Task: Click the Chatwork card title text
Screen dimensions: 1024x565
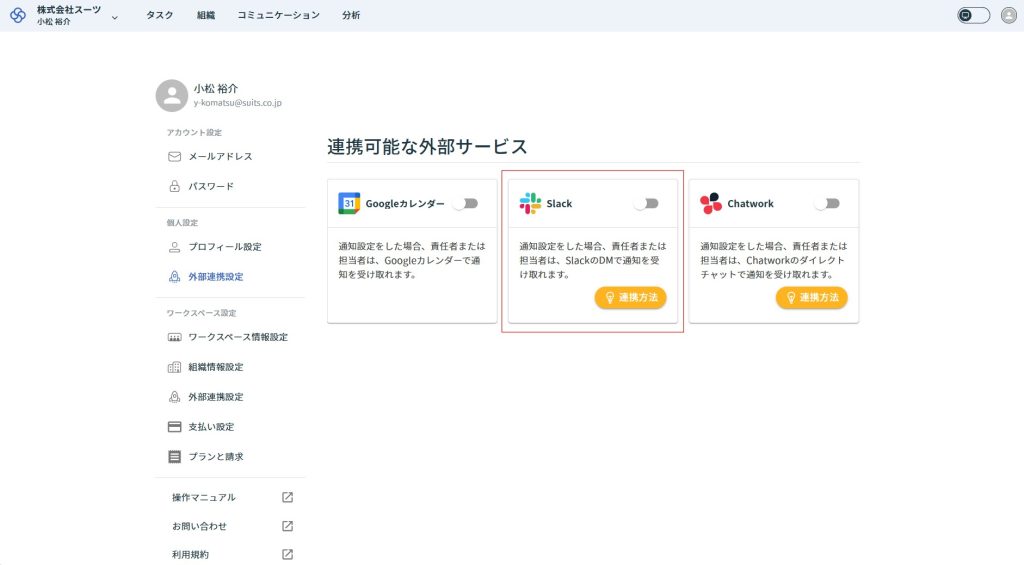Action: [750, 204]
